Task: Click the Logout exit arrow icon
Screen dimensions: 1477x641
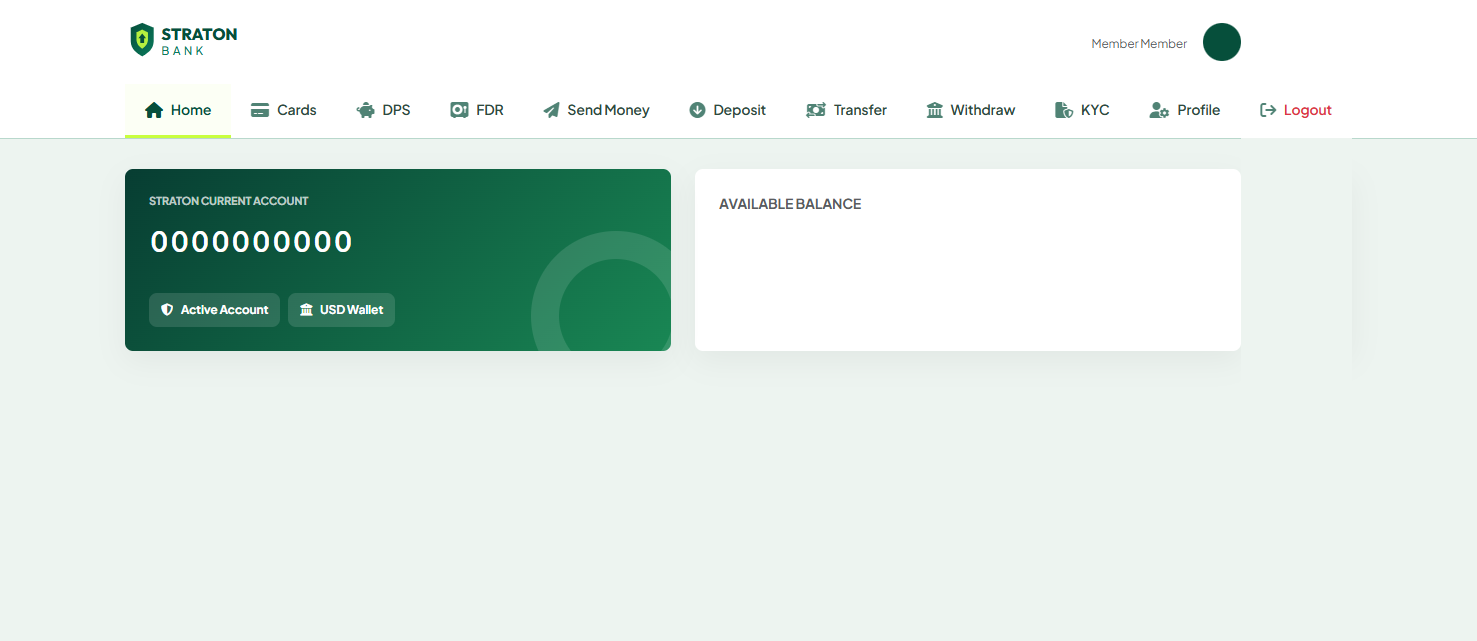Action: [1268, 110]
